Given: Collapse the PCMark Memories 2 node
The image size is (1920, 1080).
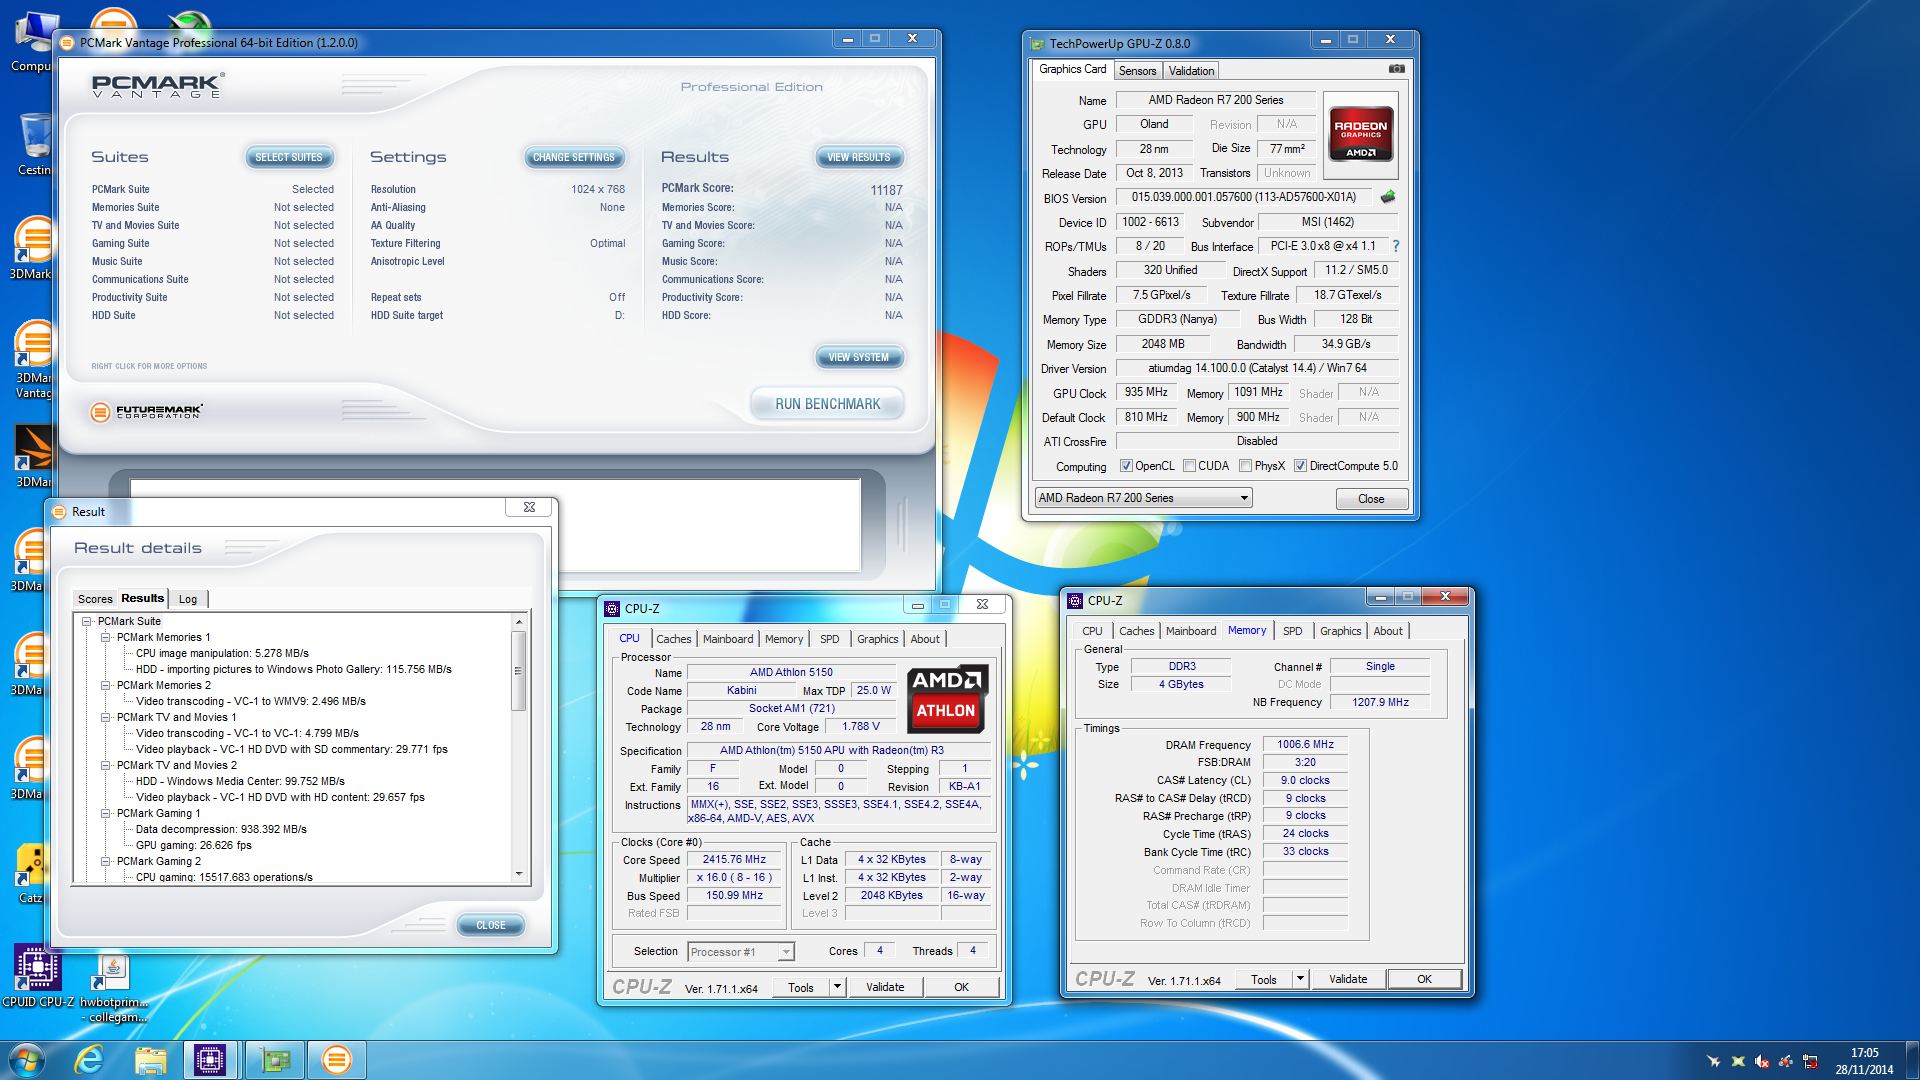Looking at the screenshot, I should click(x=105, y=685).
